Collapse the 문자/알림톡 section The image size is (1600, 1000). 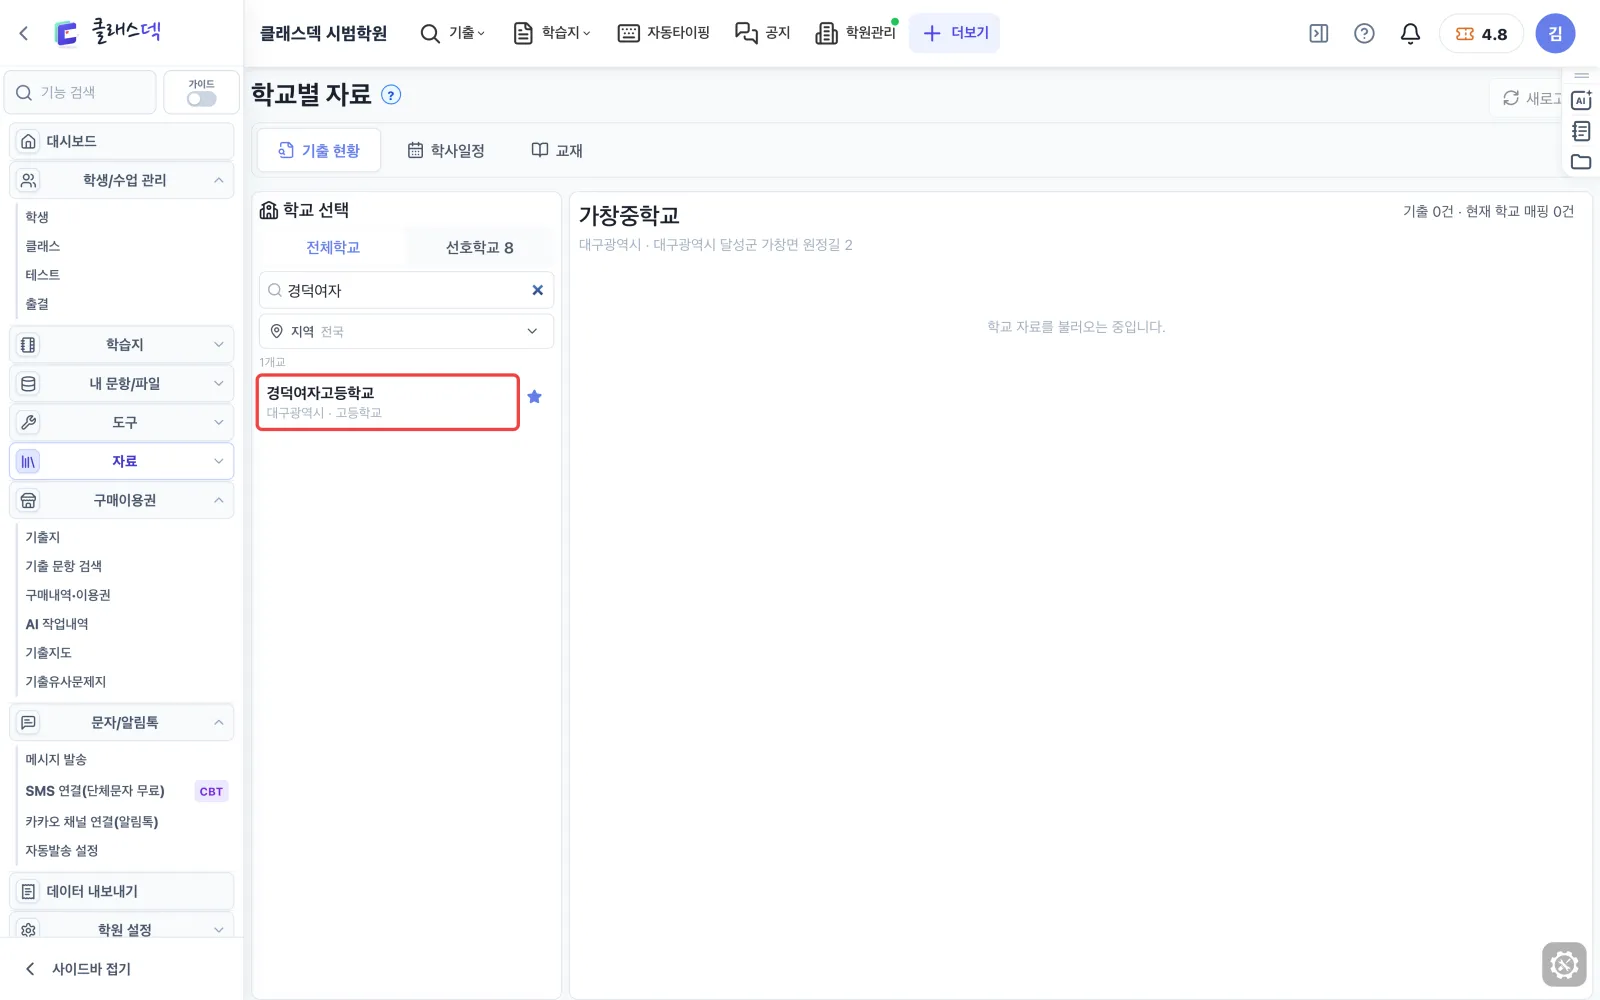[122, 722]
